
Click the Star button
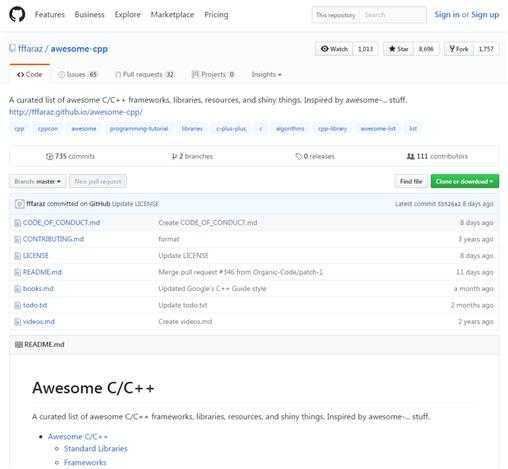pyautogui.click(x=398, y=49)
